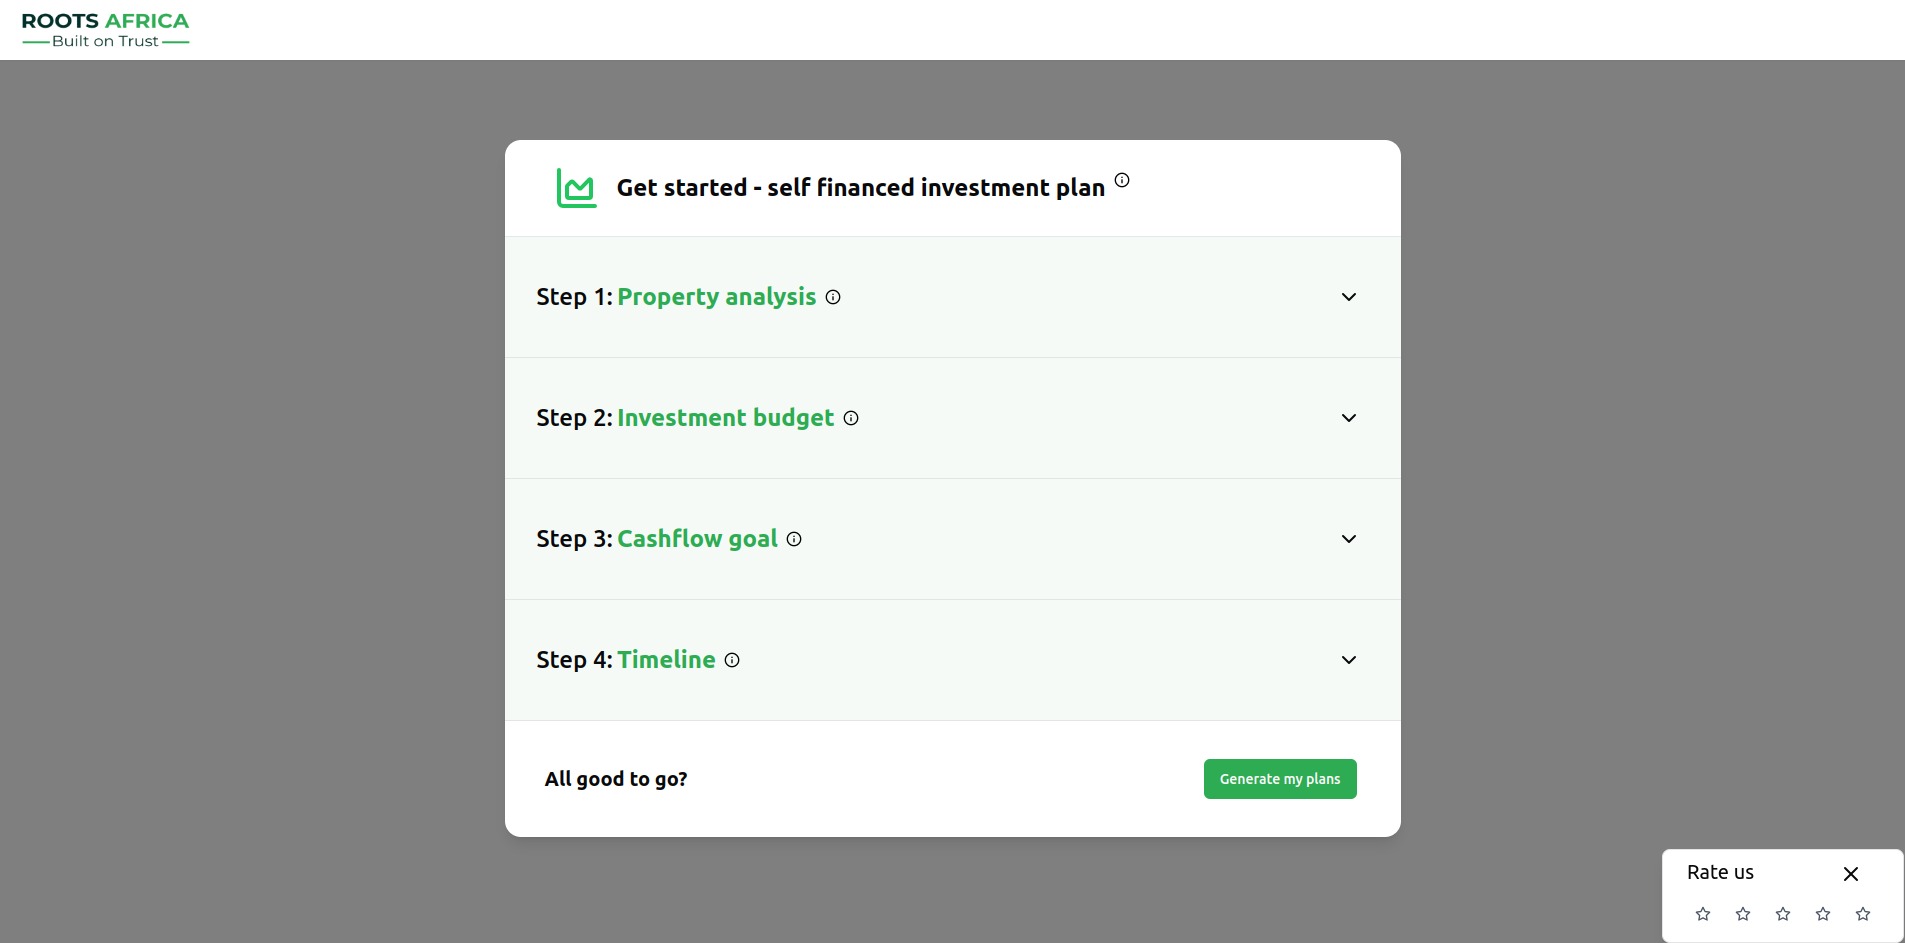Open the info tooltip next to the plan title
1905x943 pixels.
(1121, 180)
